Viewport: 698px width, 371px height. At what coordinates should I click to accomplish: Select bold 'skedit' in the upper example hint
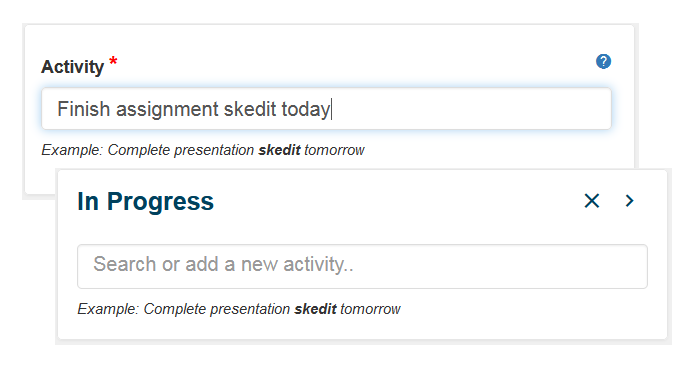tap(280, 150)
